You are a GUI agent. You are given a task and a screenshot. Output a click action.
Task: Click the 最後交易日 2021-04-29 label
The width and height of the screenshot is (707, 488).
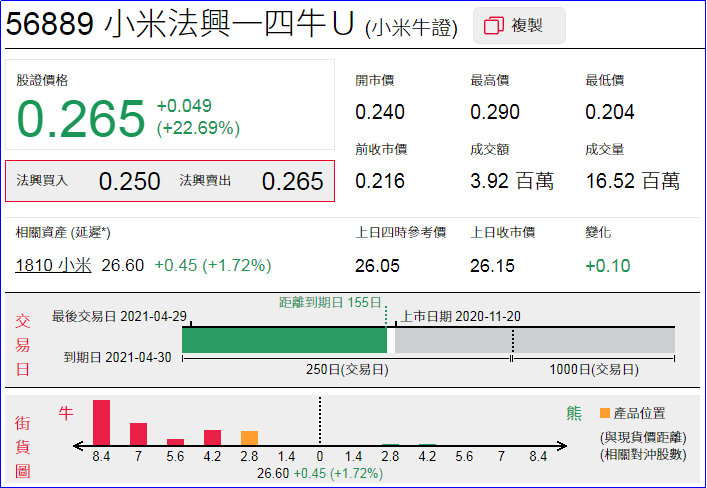[x=119, y=316]
